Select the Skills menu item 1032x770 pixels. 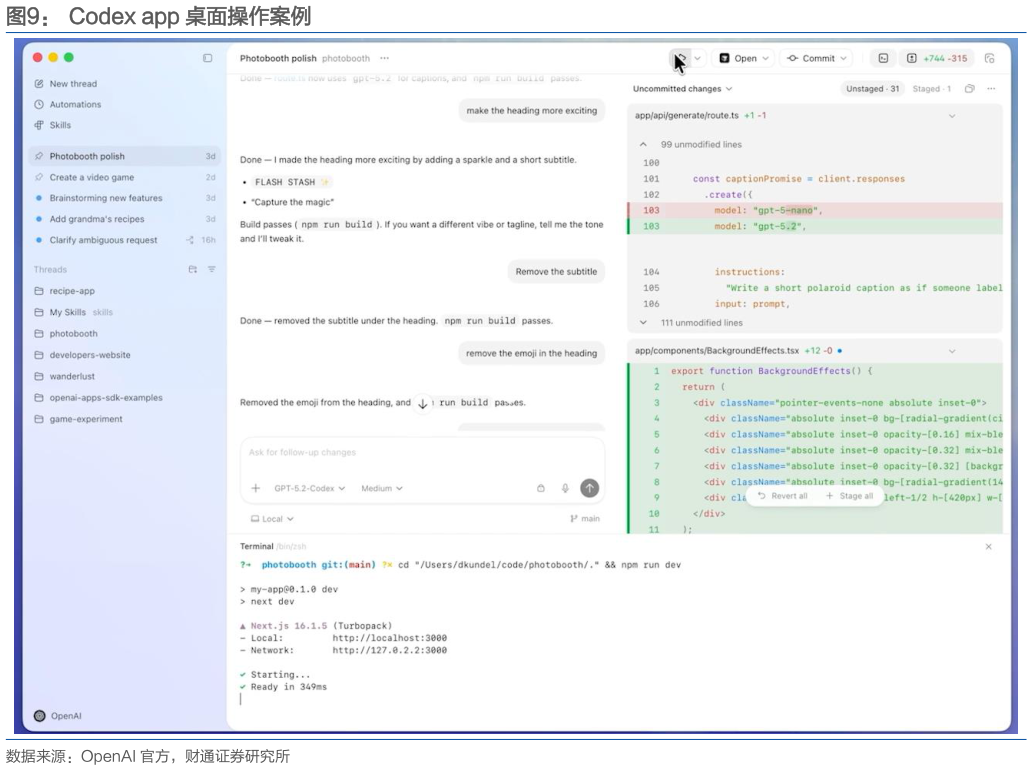(x=60, y=125)
